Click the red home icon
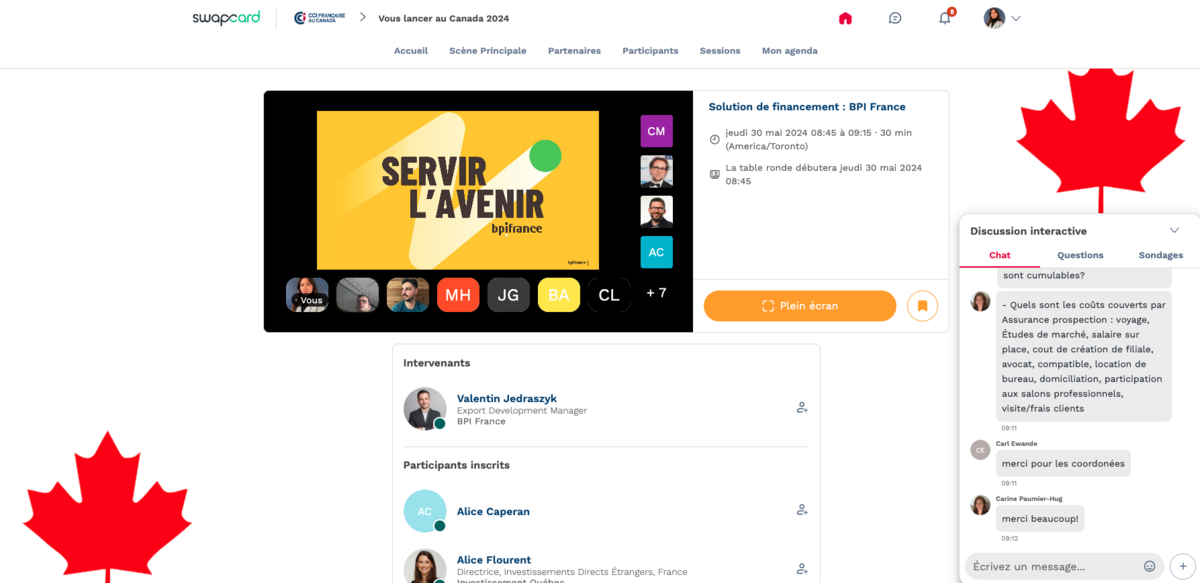 pyautogui.click(x=845, y=18)
